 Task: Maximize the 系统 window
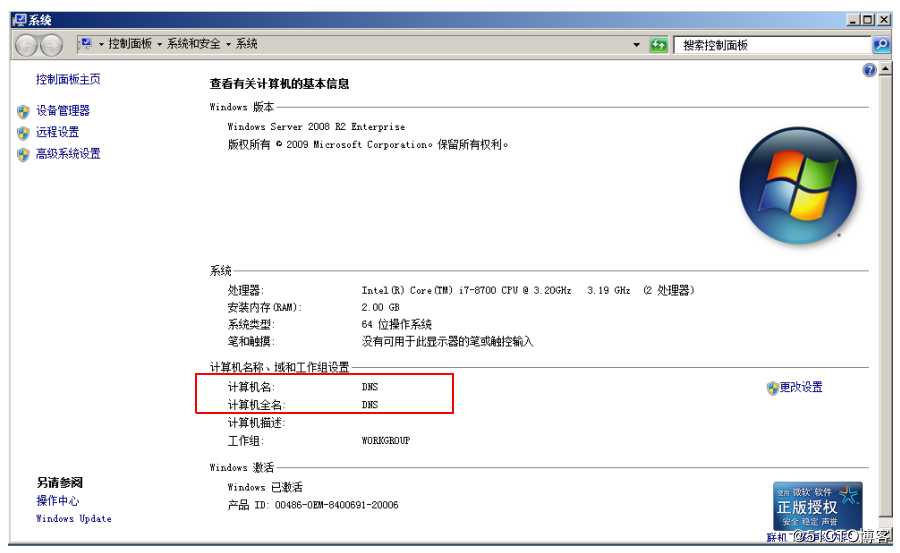click(868, 20)
